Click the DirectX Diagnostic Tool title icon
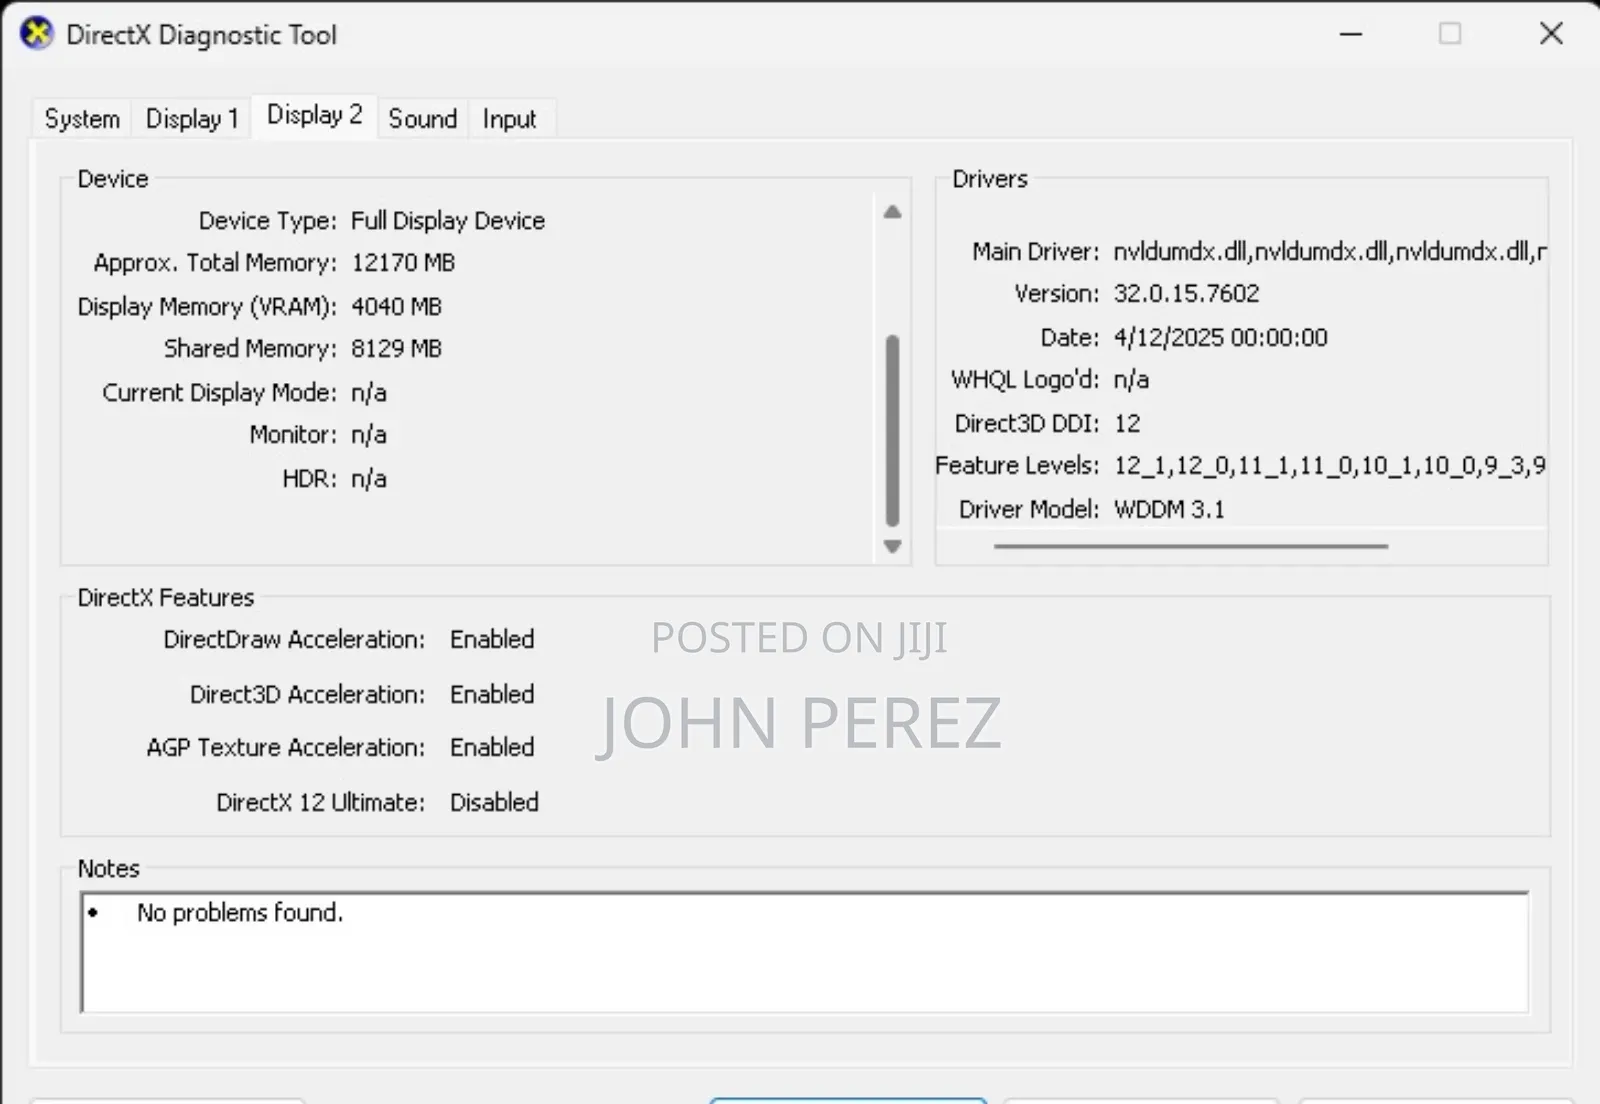 37,34
